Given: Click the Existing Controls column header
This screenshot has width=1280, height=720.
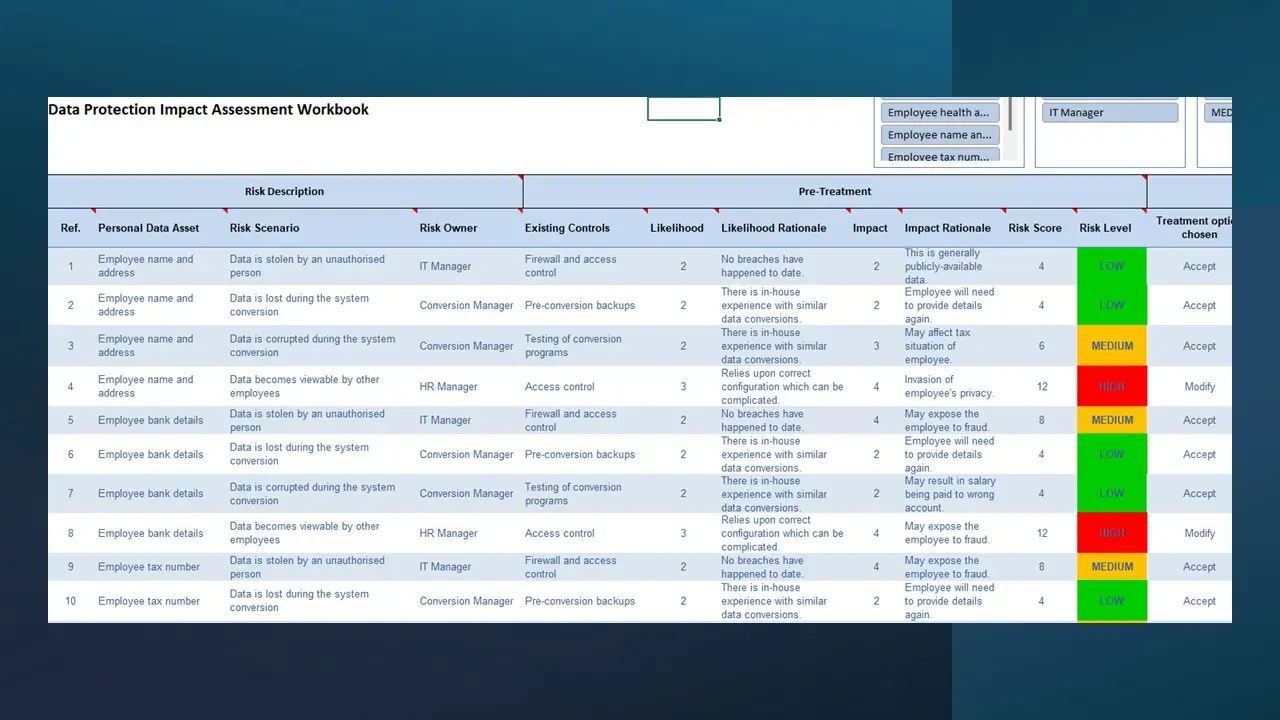Looking at the screenshot, I should click(567, 228).
